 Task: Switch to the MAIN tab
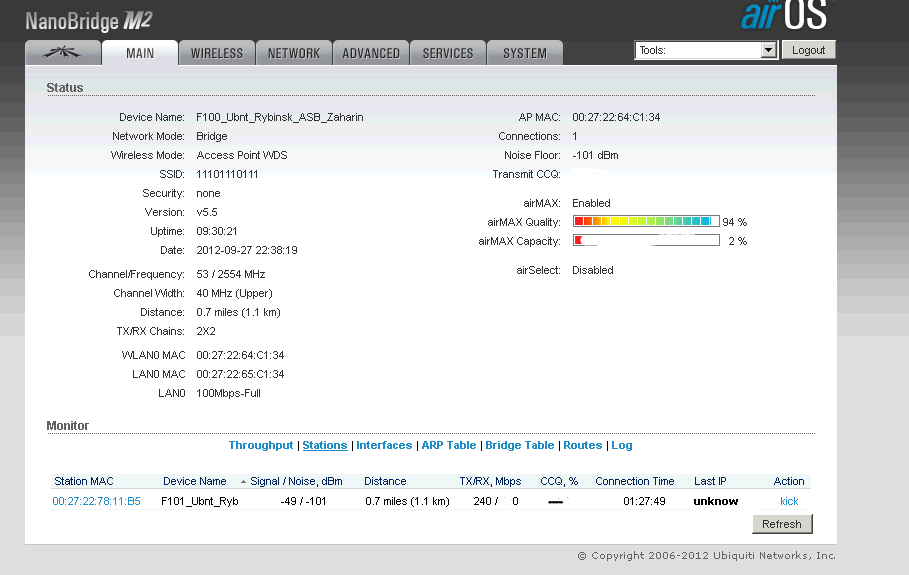coord(140,53)
